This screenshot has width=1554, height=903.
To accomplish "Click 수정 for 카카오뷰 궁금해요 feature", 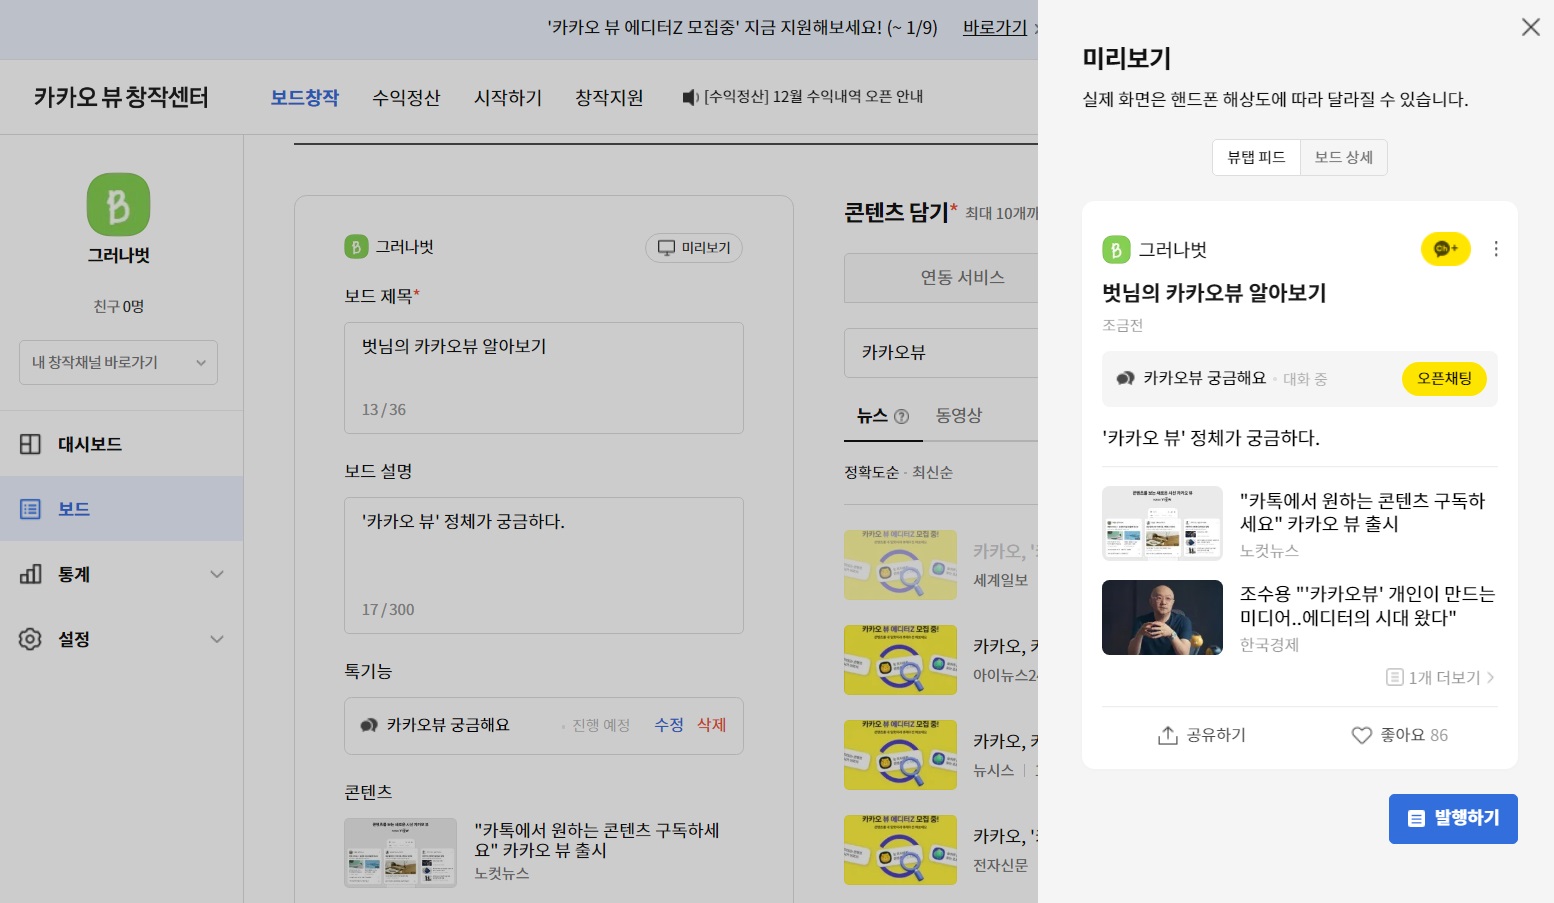I will click(x=669, y=725).
